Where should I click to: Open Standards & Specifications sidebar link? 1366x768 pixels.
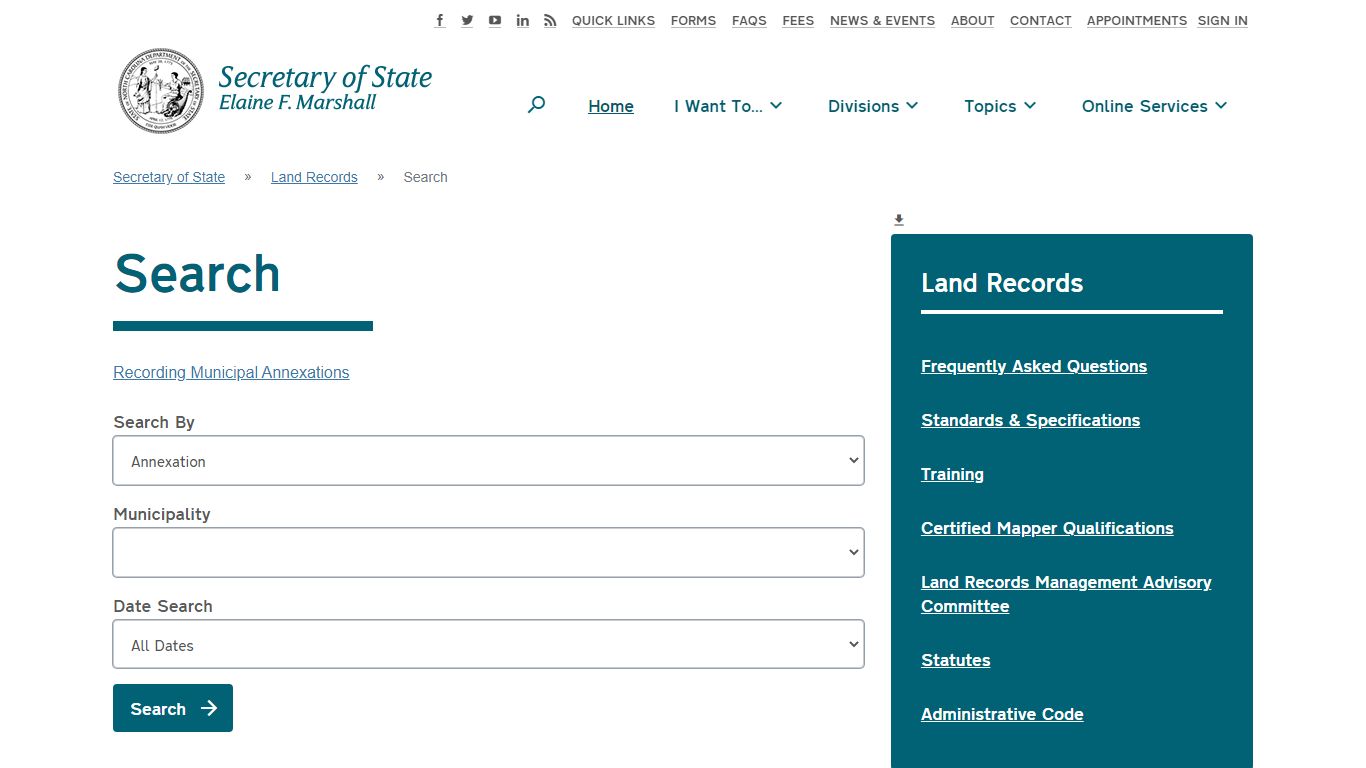pyautogui.click(x=1030, y=420)
